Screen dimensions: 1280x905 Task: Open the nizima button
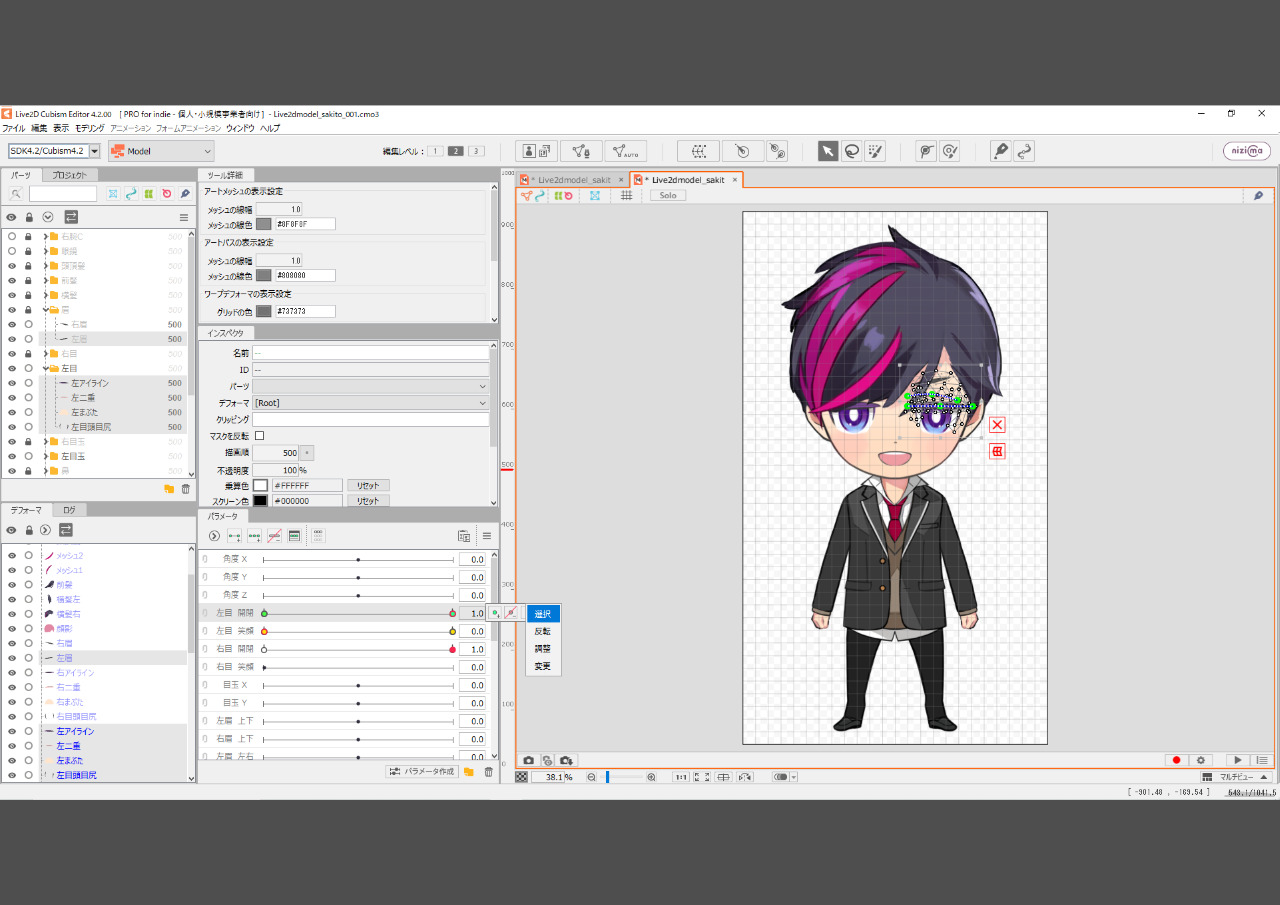coord(1247,151)
